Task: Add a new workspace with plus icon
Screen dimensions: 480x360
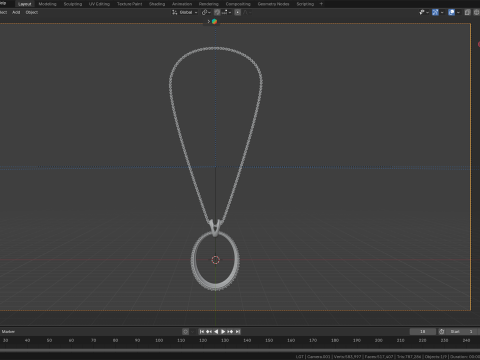Action: (x=321, y=4)
